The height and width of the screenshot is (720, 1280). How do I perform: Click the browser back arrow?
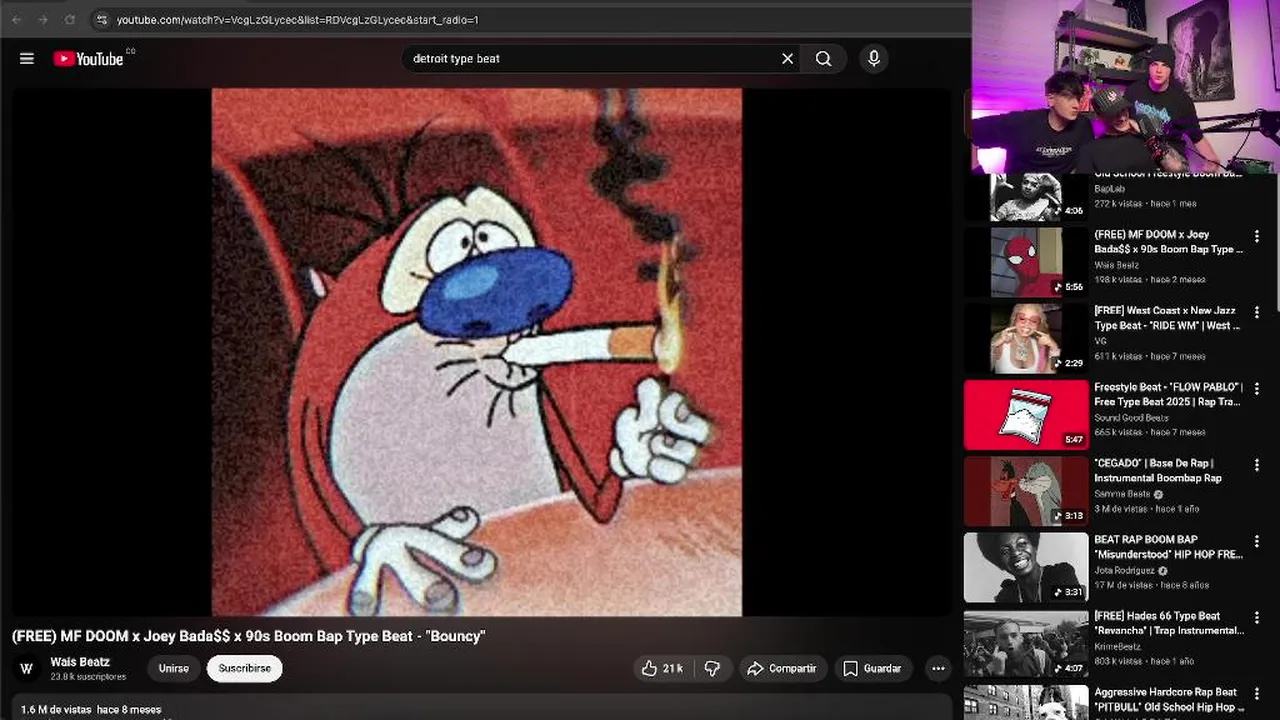click(16, 20)
